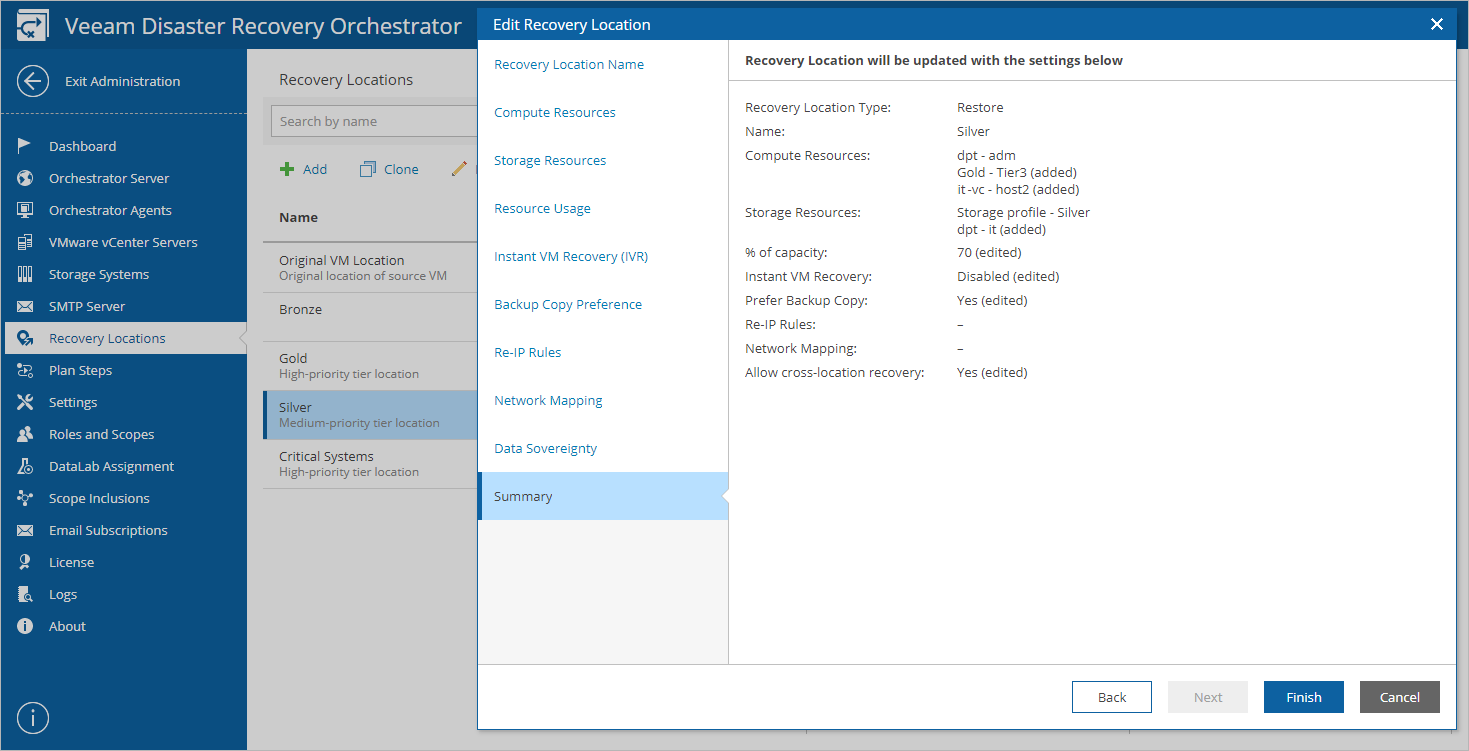Click the 'Restore' location type value
The height and width of the screenshot is (751, 1469).
980,107
